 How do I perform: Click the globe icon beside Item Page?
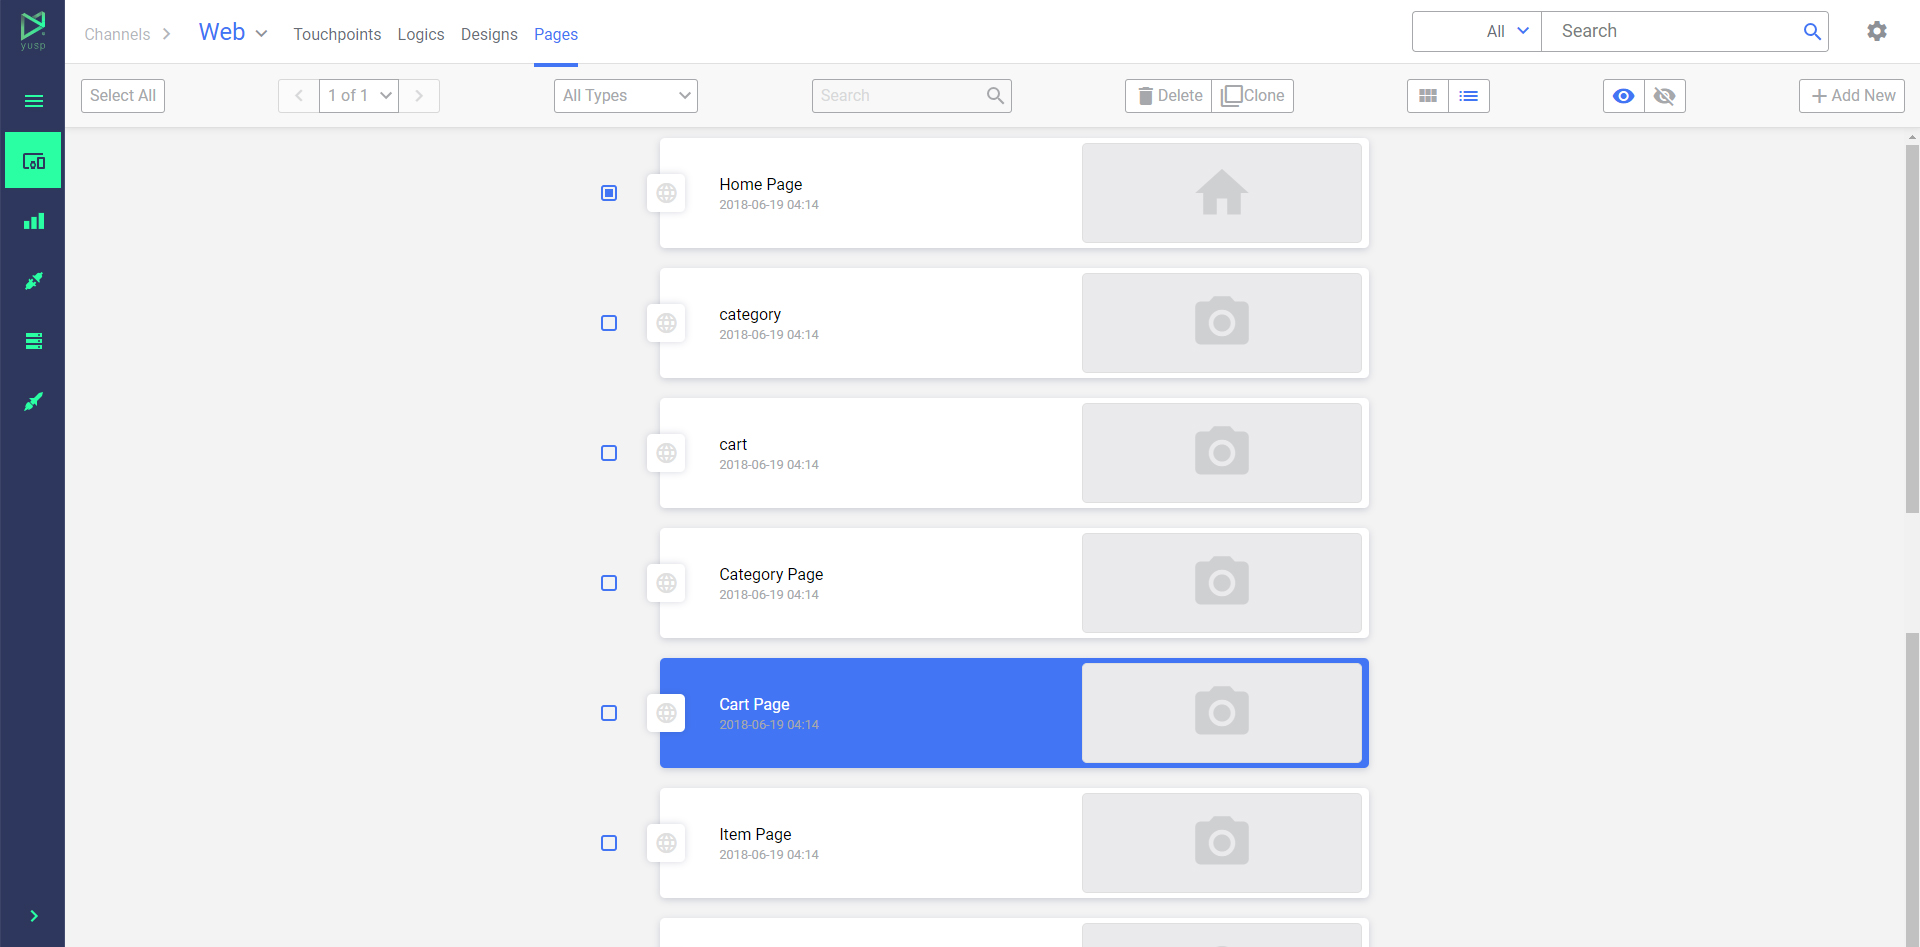coord(666,843)
